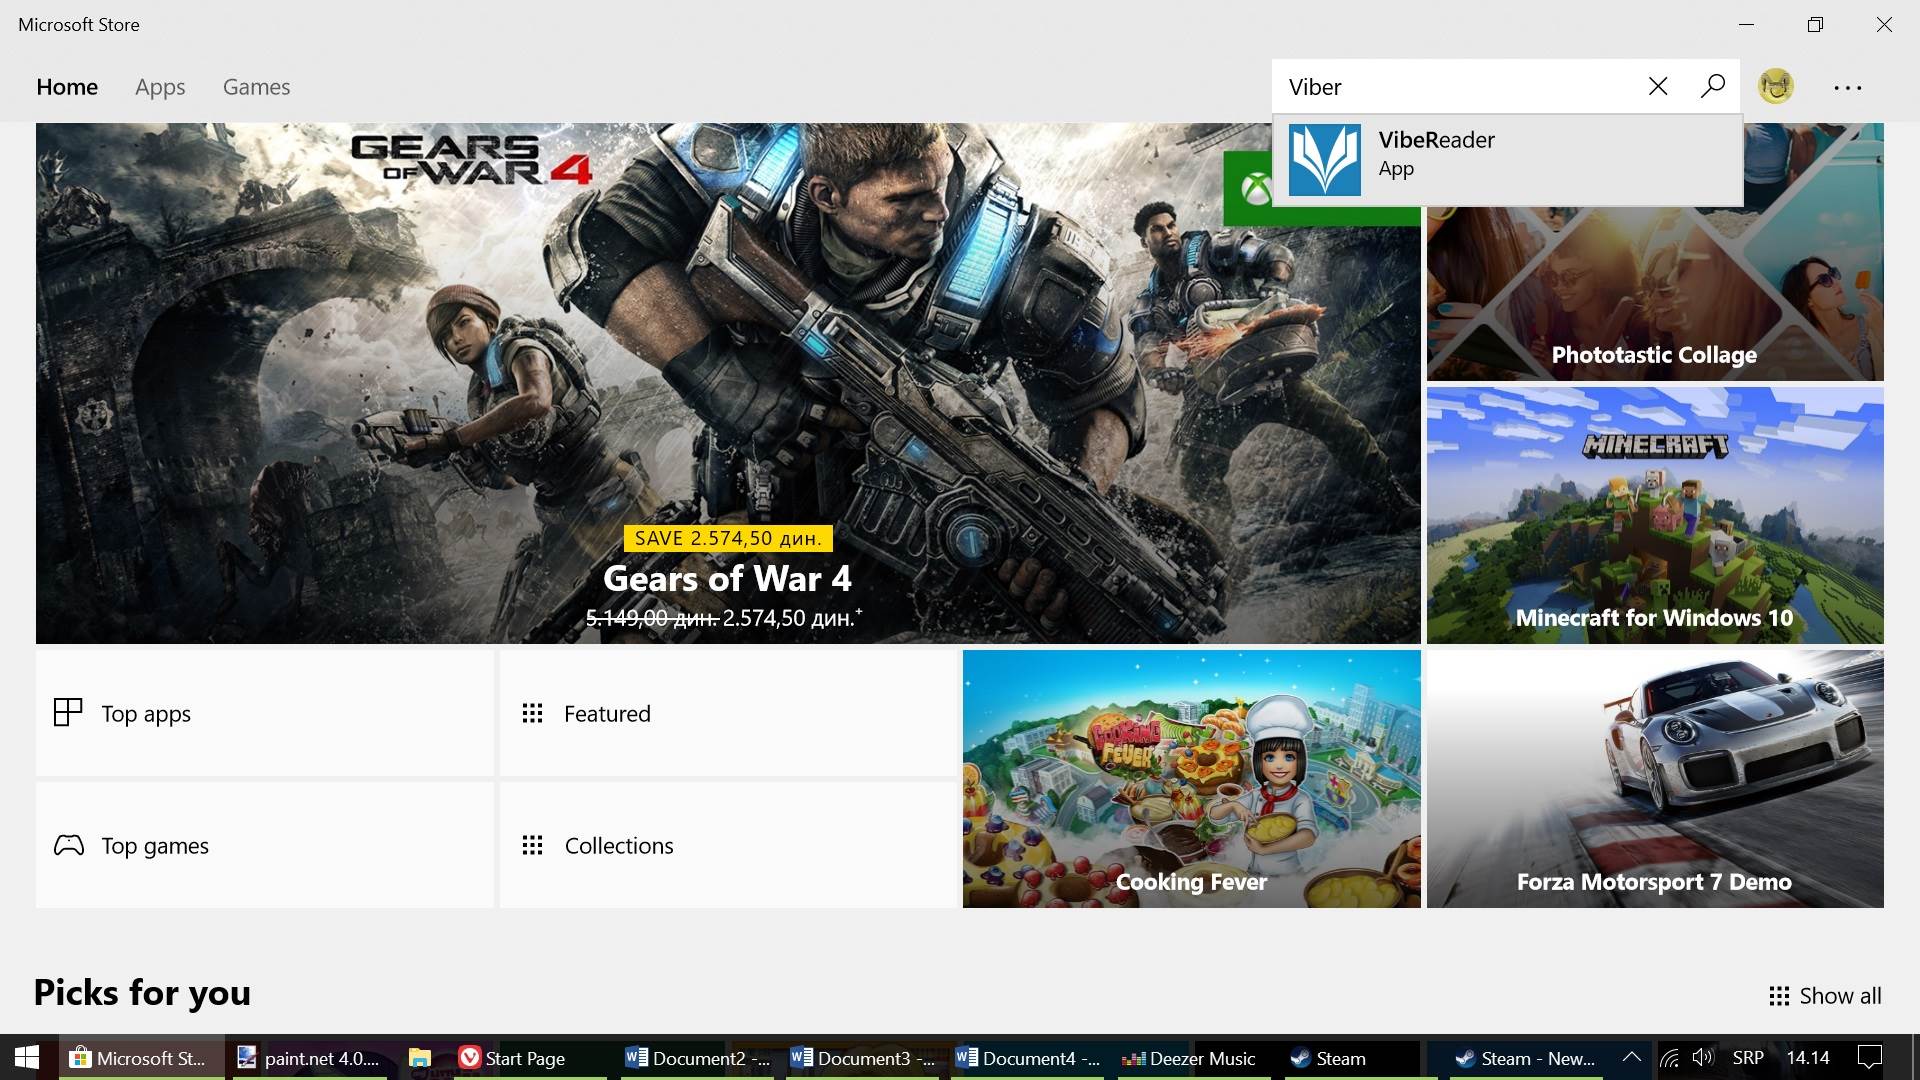The width and height of the screenshot is (1920, 1080).
Task: Switch to the Apps tab
Action: pos(160,87)
